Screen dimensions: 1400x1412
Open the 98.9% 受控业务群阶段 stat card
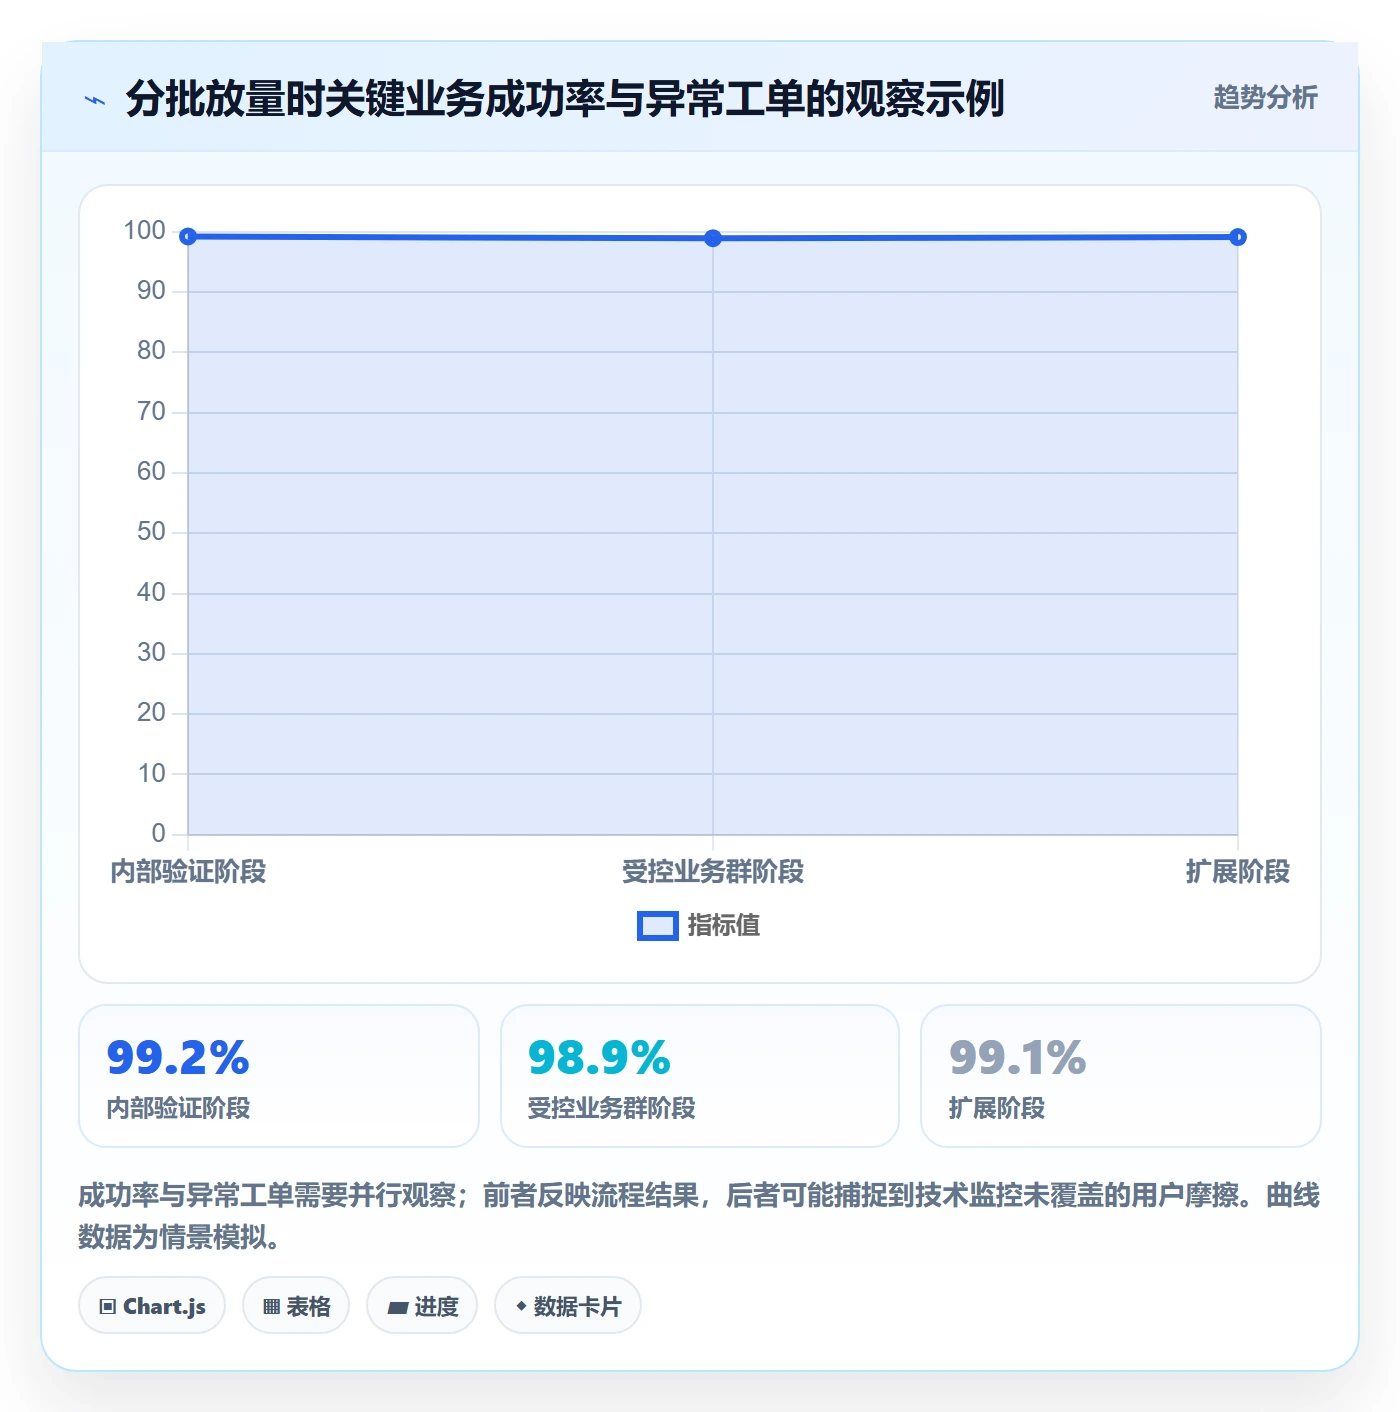[700, 1076]
